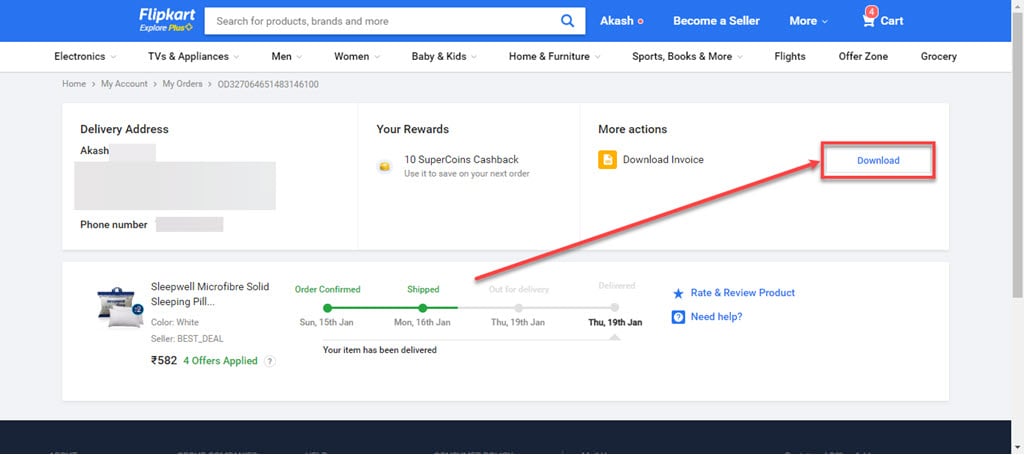Expand TVs & Appliances category menu

(194, 56)
